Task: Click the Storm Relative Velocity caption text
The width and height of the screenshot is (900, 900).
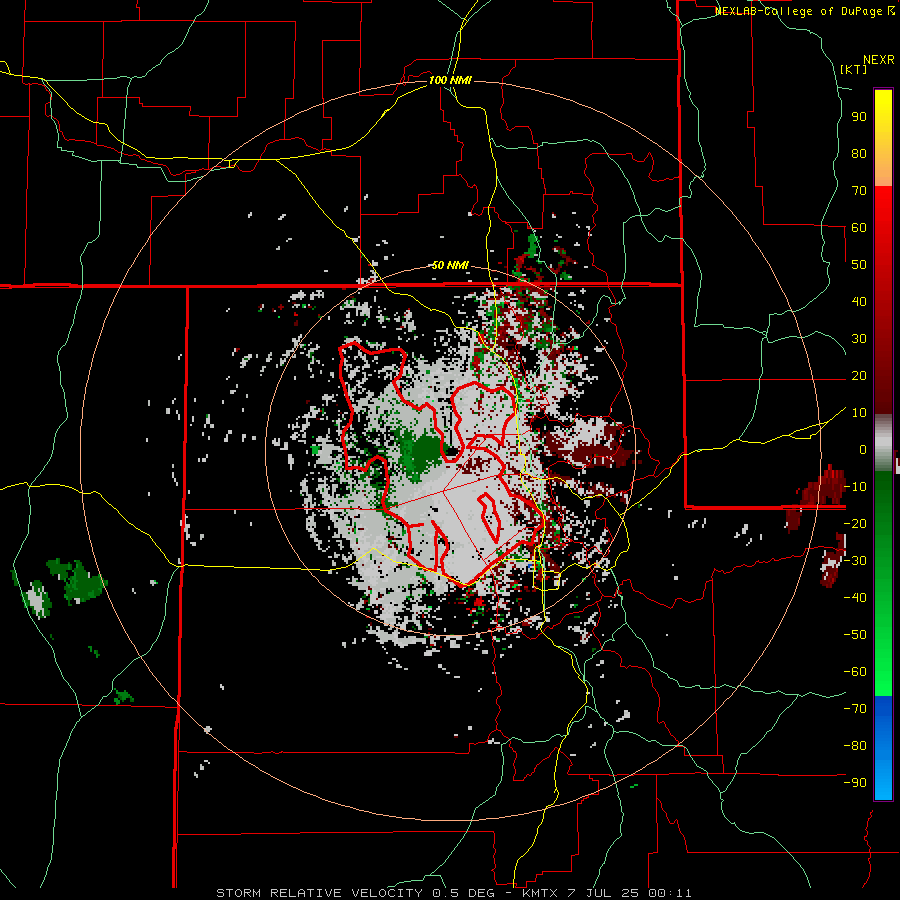Action: pos(453,893)
